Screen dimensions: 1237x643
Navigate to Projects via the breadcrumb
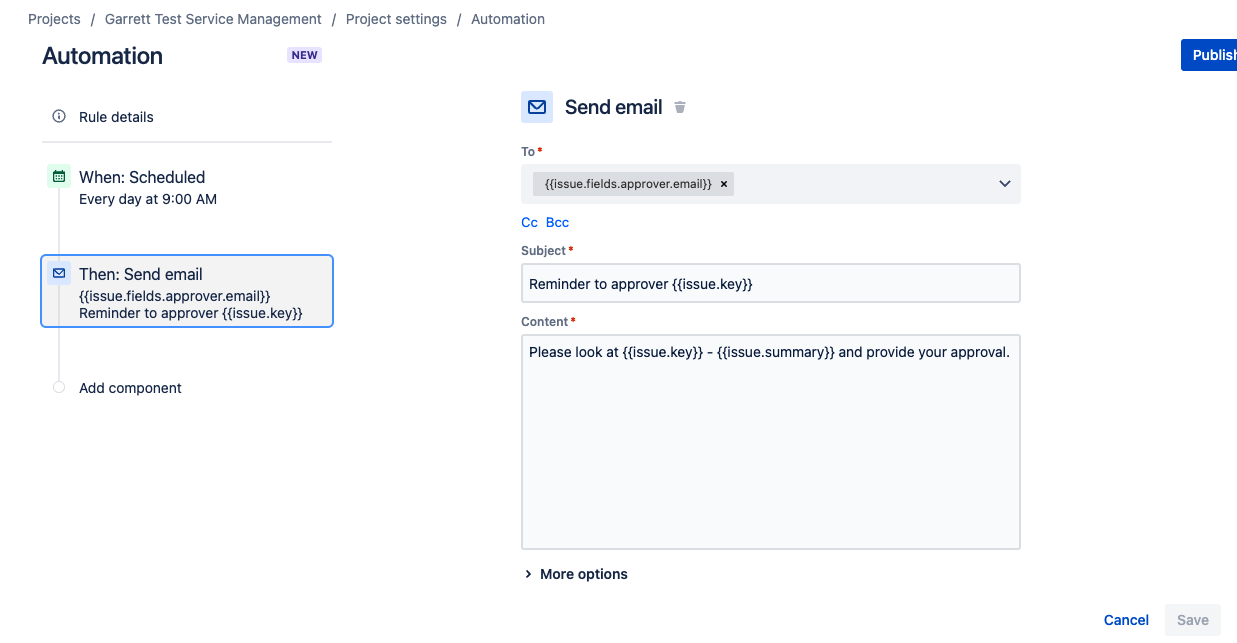tap(54, 18)
